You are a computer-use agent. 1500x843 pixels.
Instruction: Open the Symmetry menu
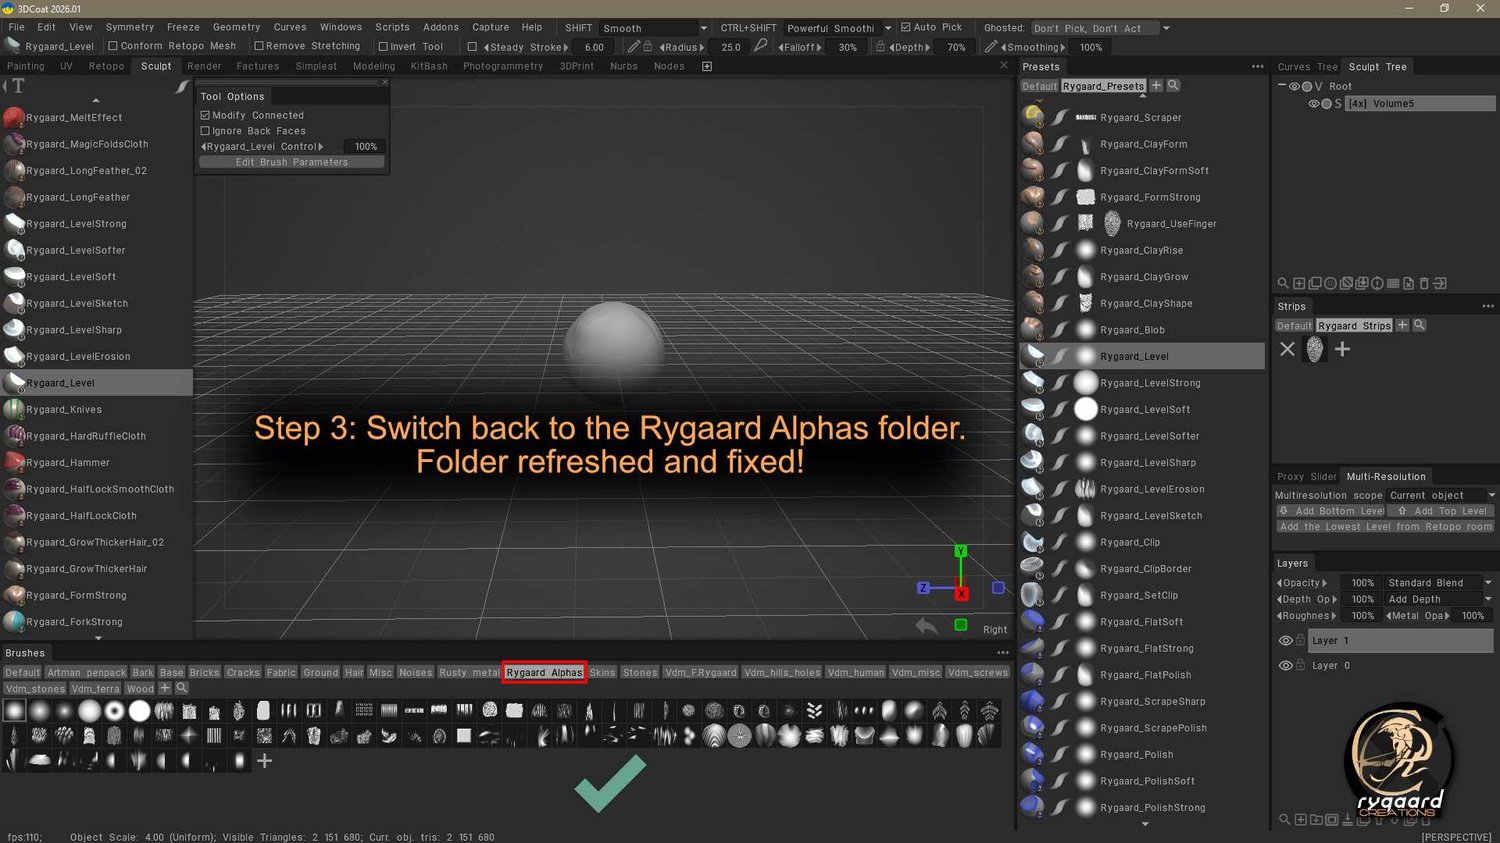130,27
